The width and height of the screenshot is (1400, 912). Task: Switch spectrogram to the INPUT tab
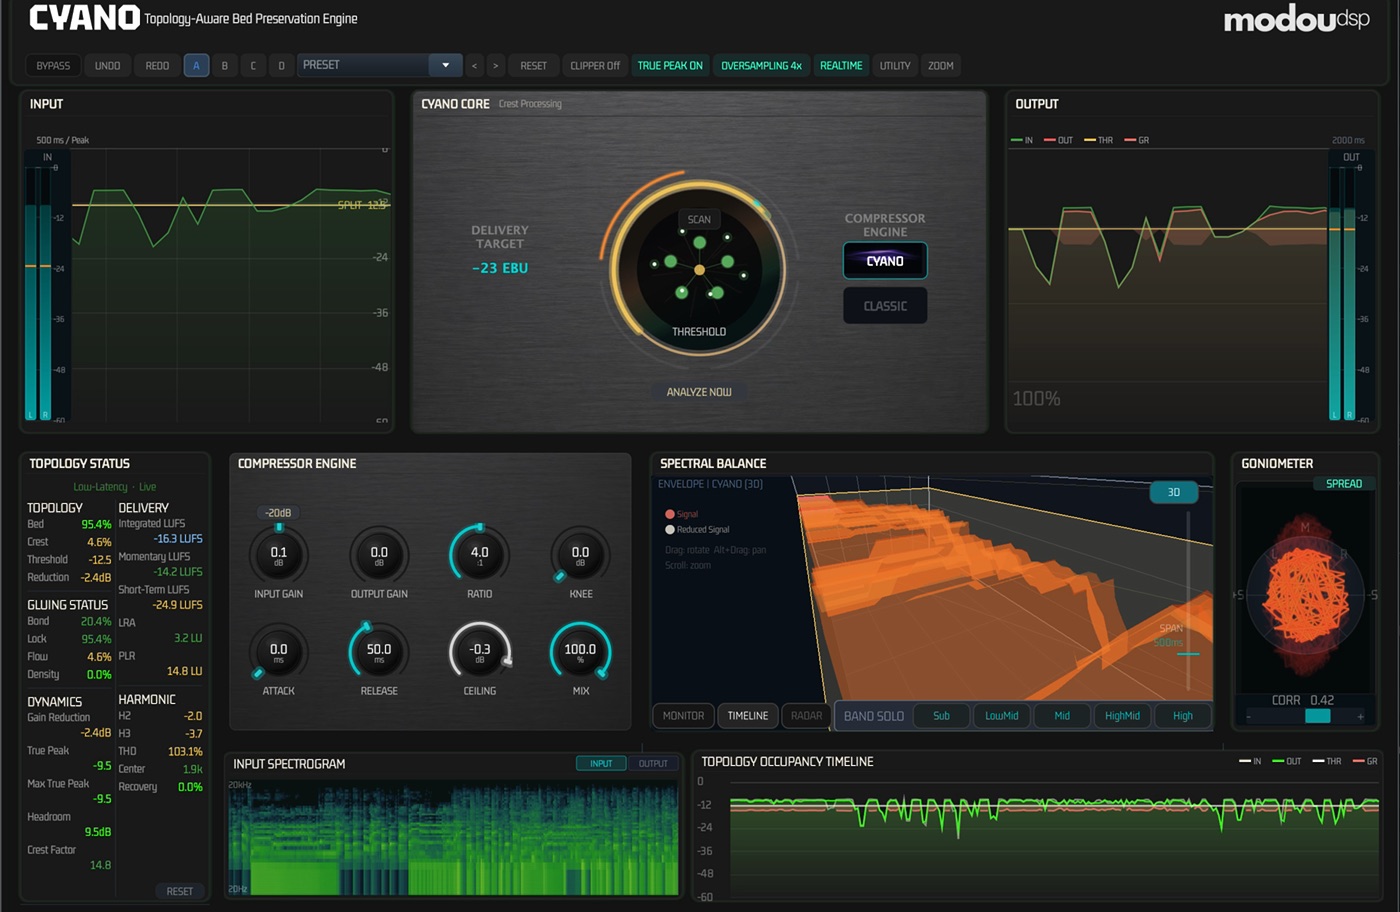coord(601,764)
